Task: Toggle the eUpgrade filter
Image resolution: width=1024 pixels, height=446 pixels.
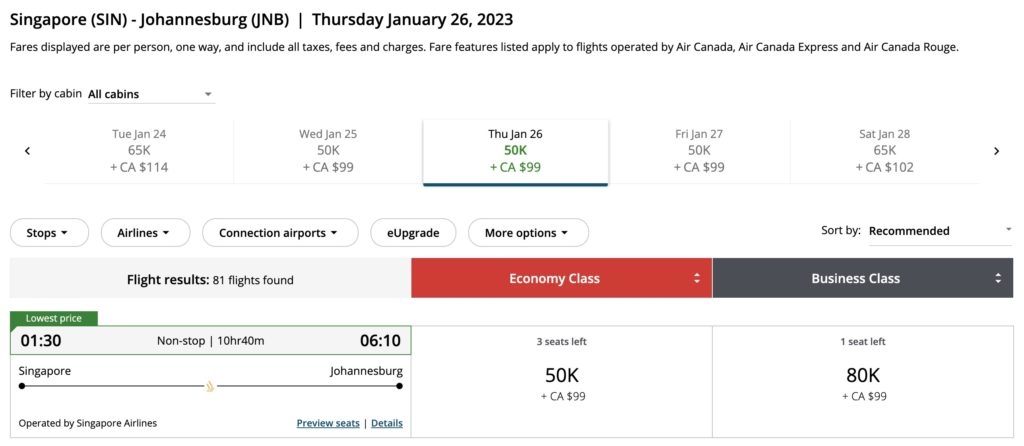Action: (x=413, y=233)
